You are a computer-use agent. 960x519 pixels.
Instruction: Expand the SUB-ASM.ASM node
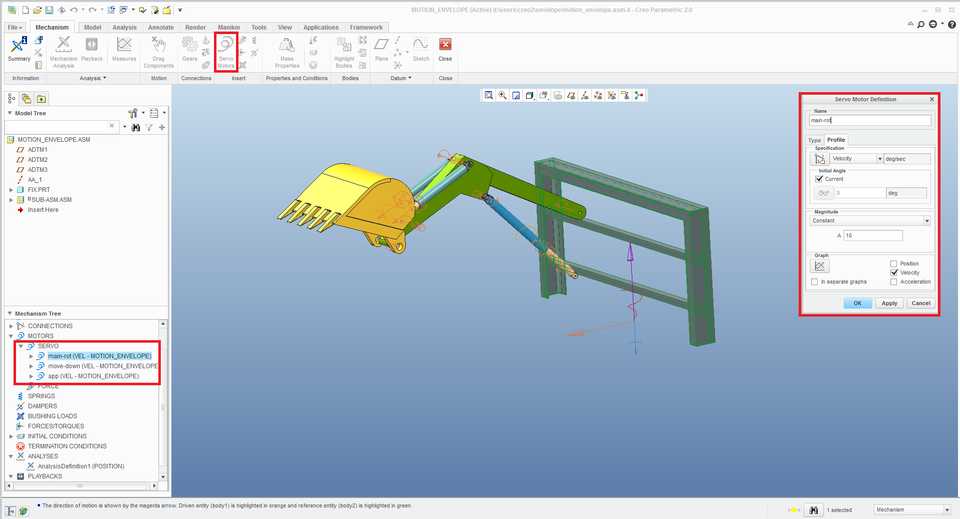pyautogui.click(x=11, y=200)
